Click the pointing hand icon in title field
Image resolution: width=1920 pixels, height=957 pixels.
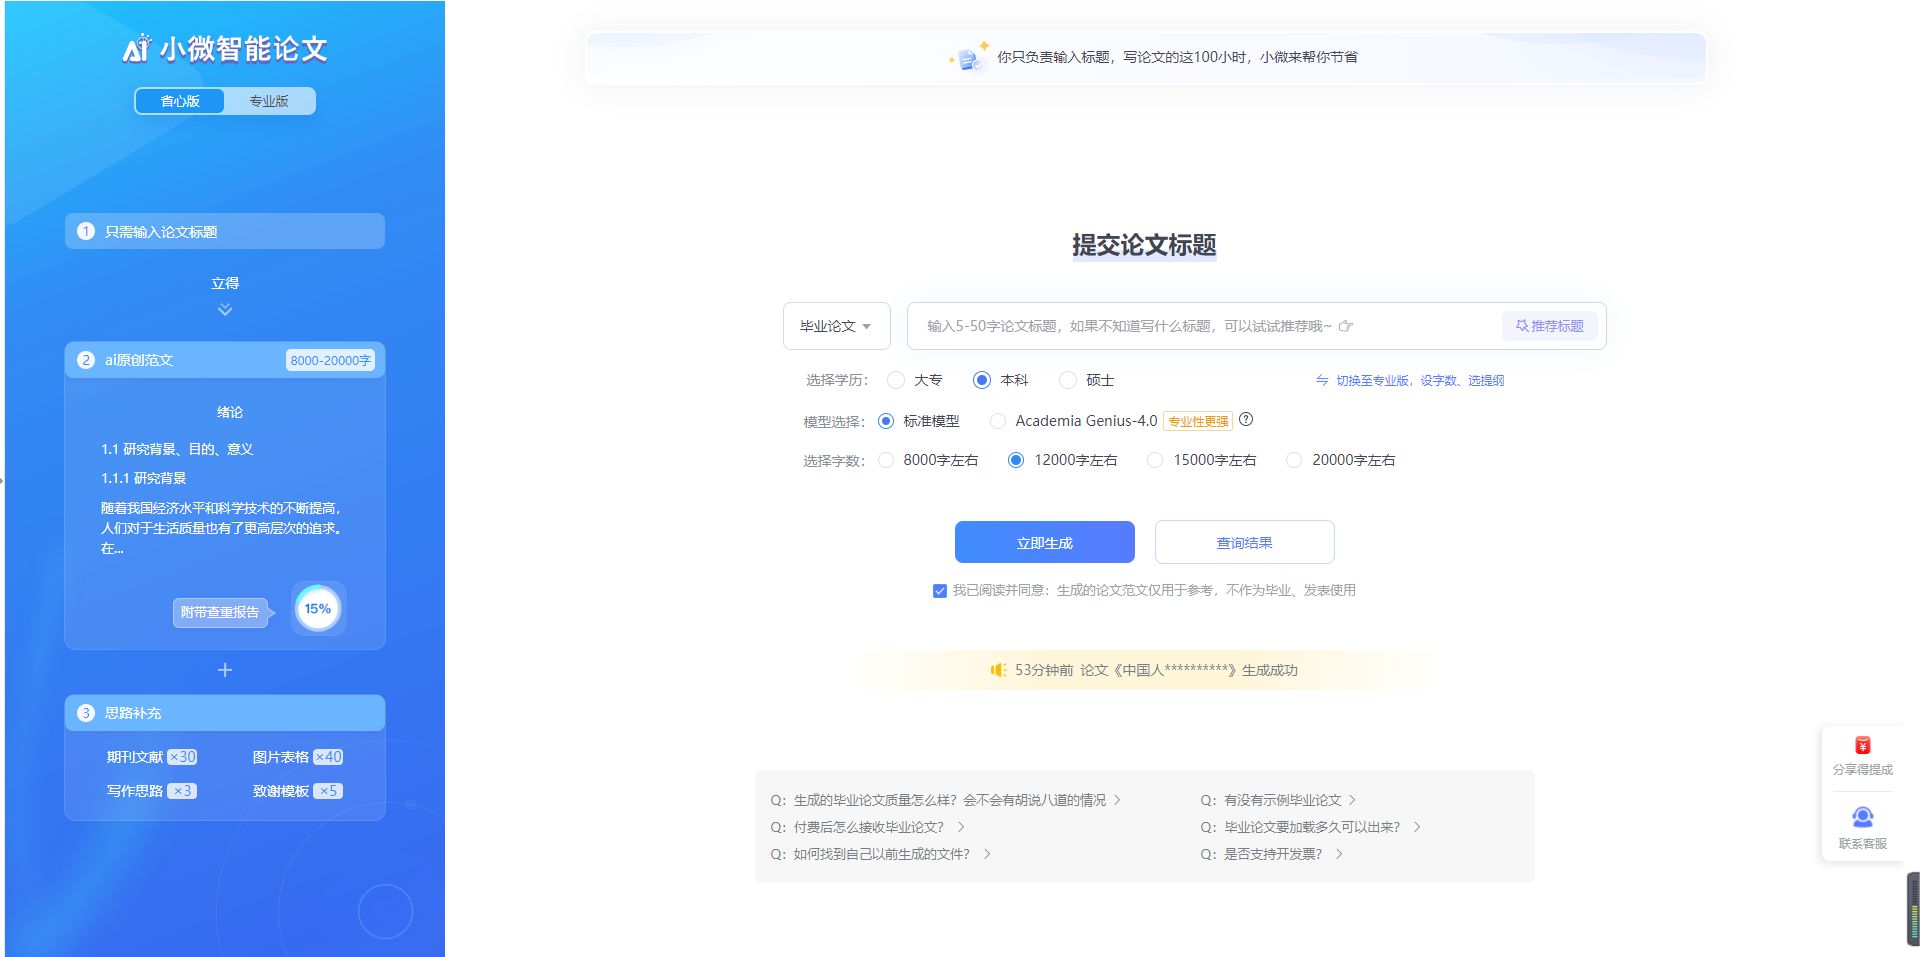tap(1346, 326)
